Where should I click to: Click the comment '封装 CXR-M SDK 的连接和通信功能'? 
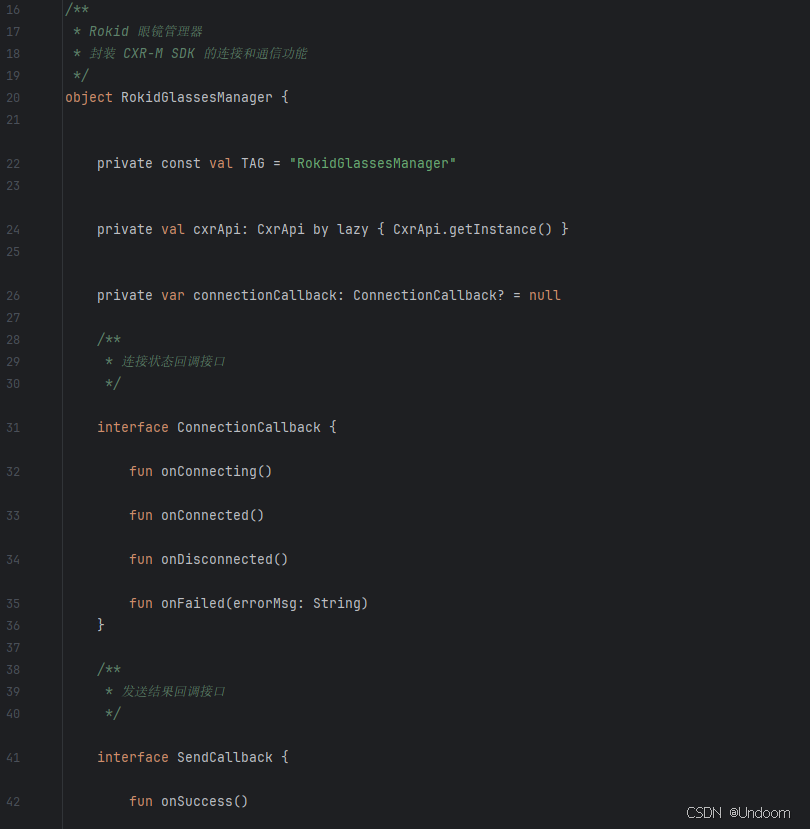pyautogui.click(x=198, y=53)
